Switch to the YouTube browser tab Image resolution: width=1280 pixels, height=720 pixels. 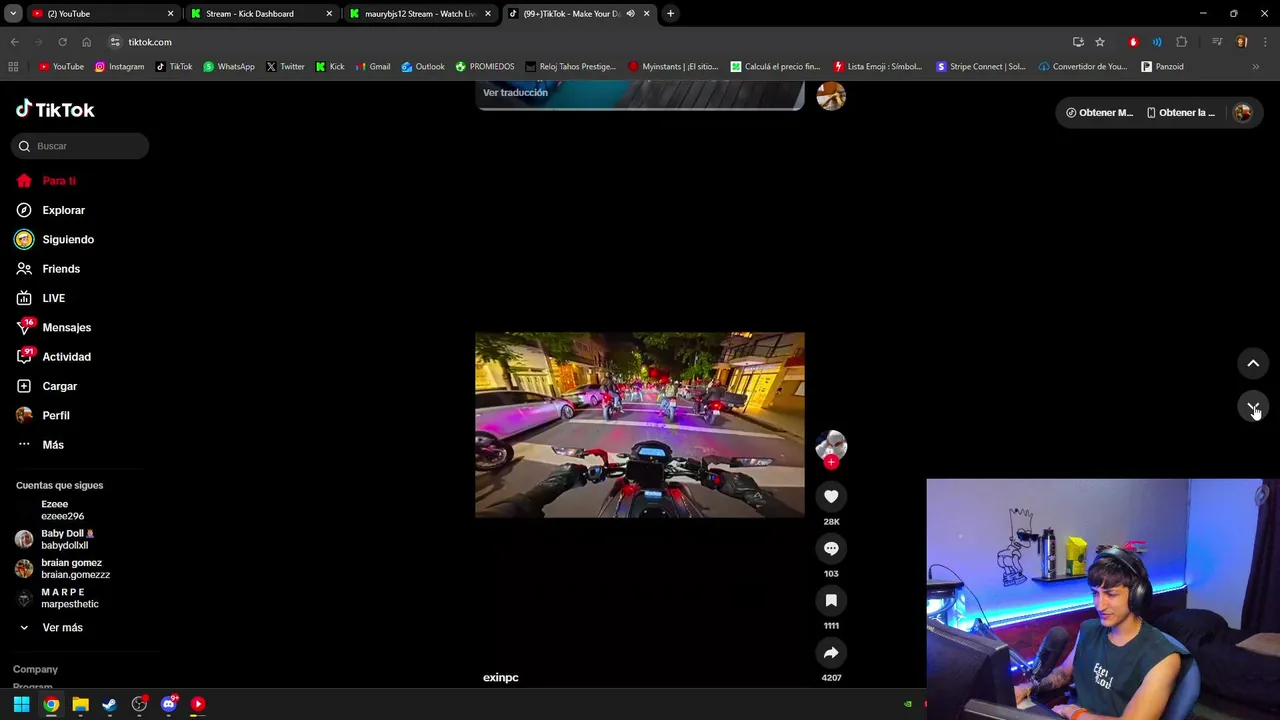coord(100,14)
